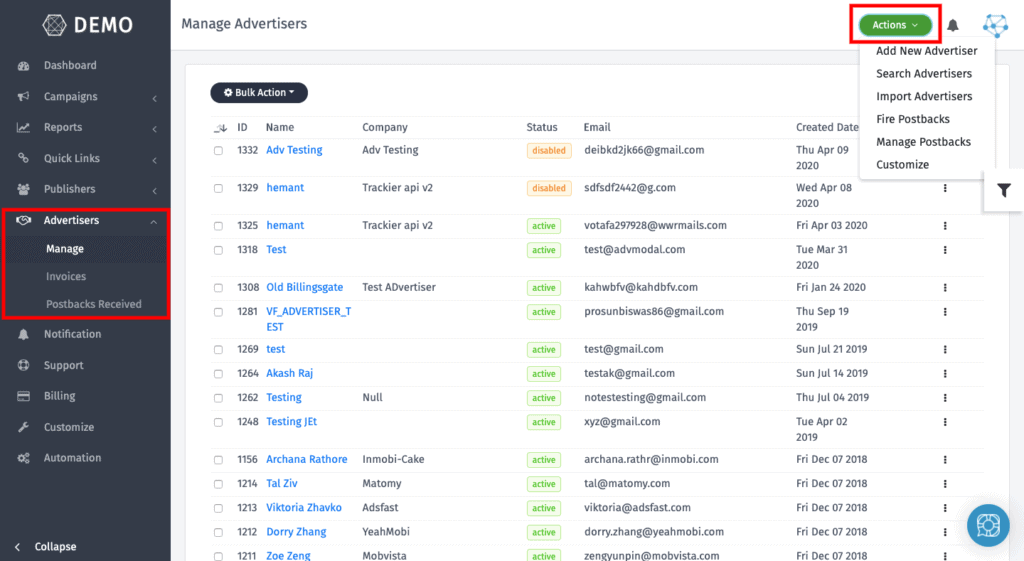Open the filter funnel icon
1024x561 pixels.
click(x=1004, y=191)
